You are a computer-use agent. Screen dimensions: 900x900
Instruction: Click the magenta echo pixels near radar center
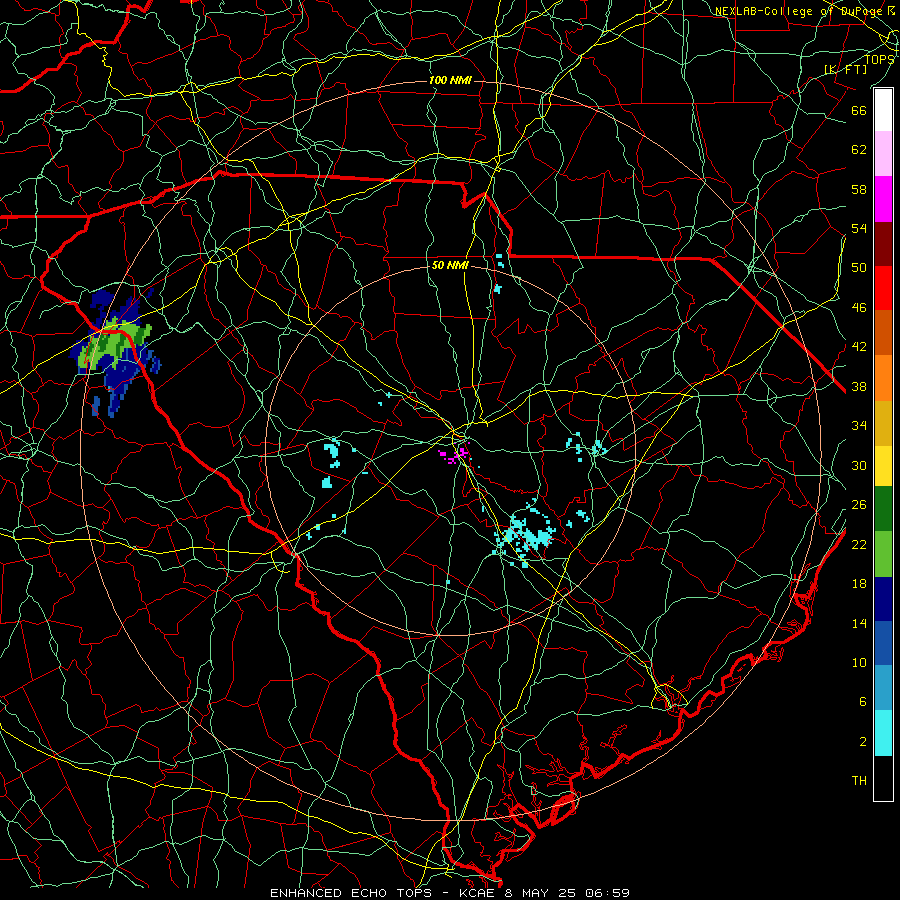click(x=455, y=453)
